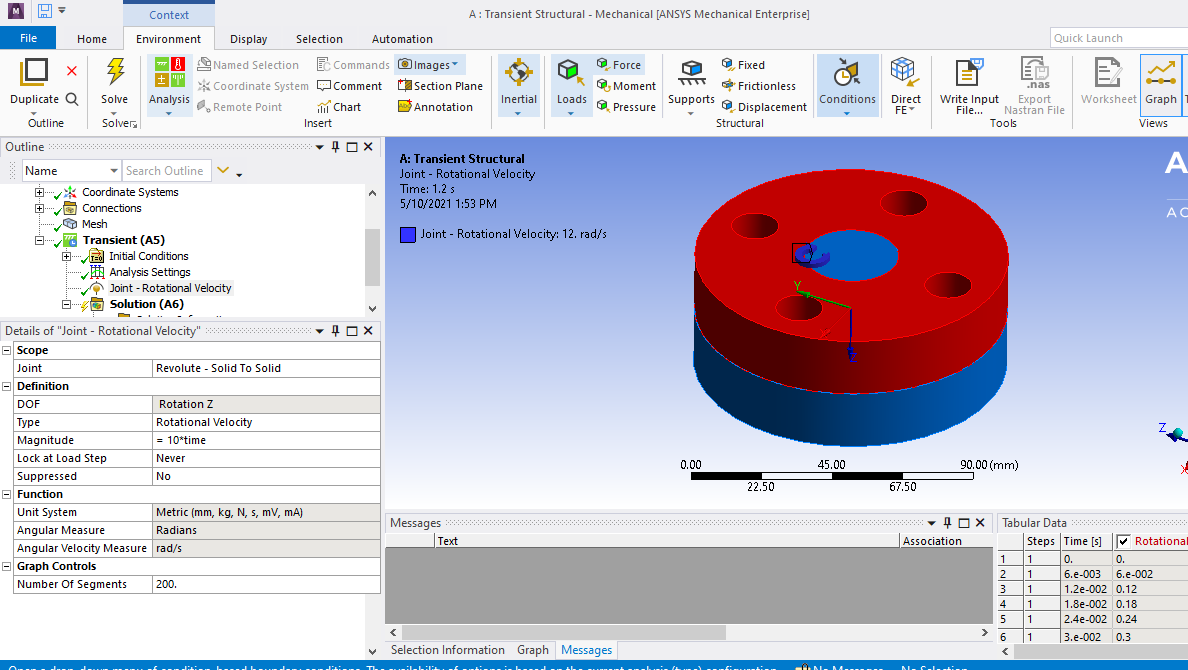The image size is (1188, 670).
Task: Toggle the pin on the Details panel
Action: [336, 331]
